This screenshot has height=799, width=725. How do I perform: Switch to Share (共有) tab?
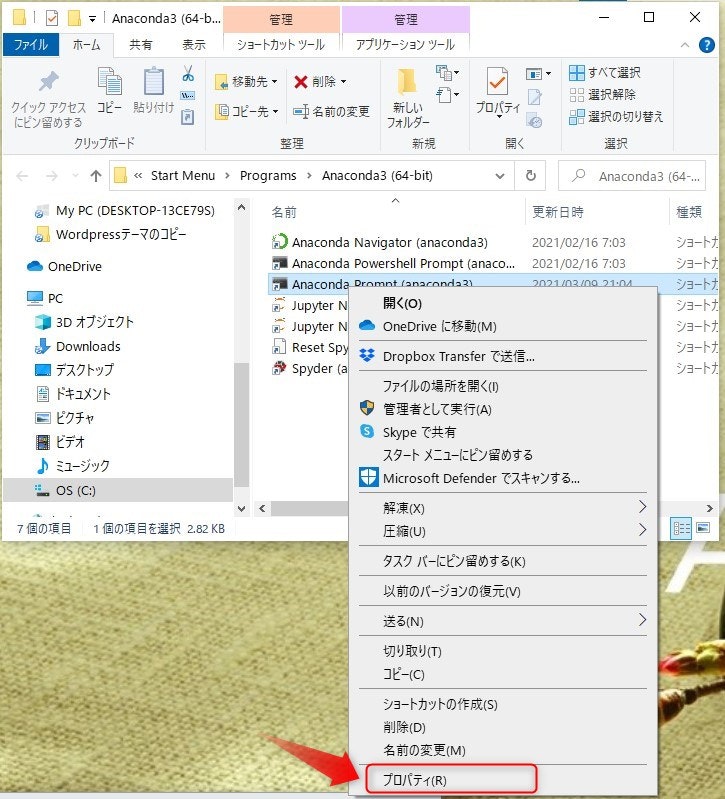click(x=141, y=45)
